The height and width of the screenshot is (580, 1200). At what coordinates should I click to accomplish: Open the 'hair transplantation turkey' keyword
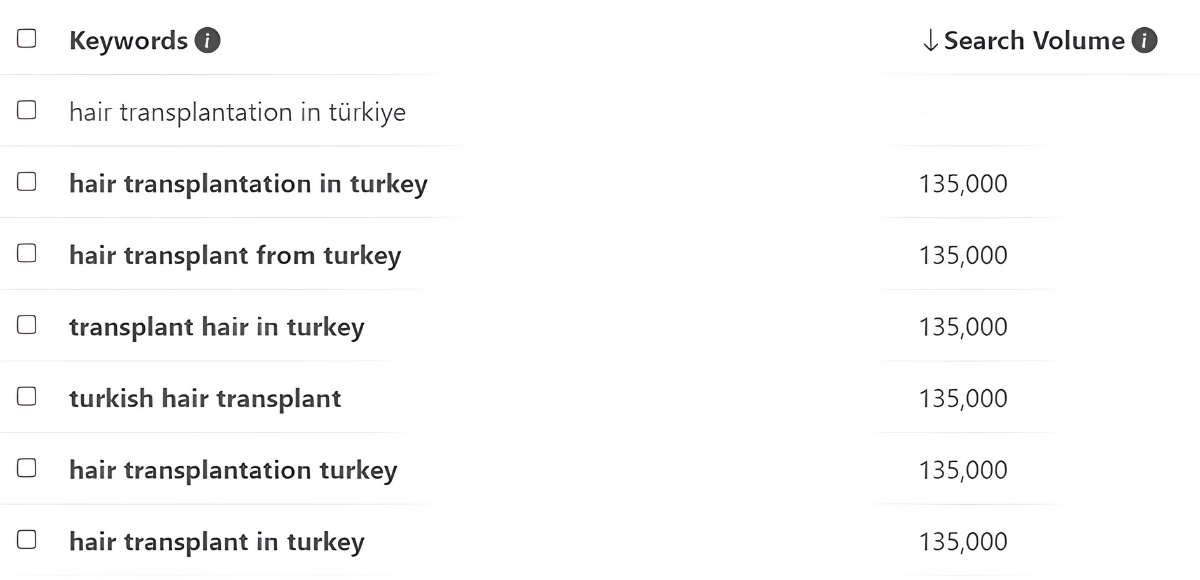[233, 470]
